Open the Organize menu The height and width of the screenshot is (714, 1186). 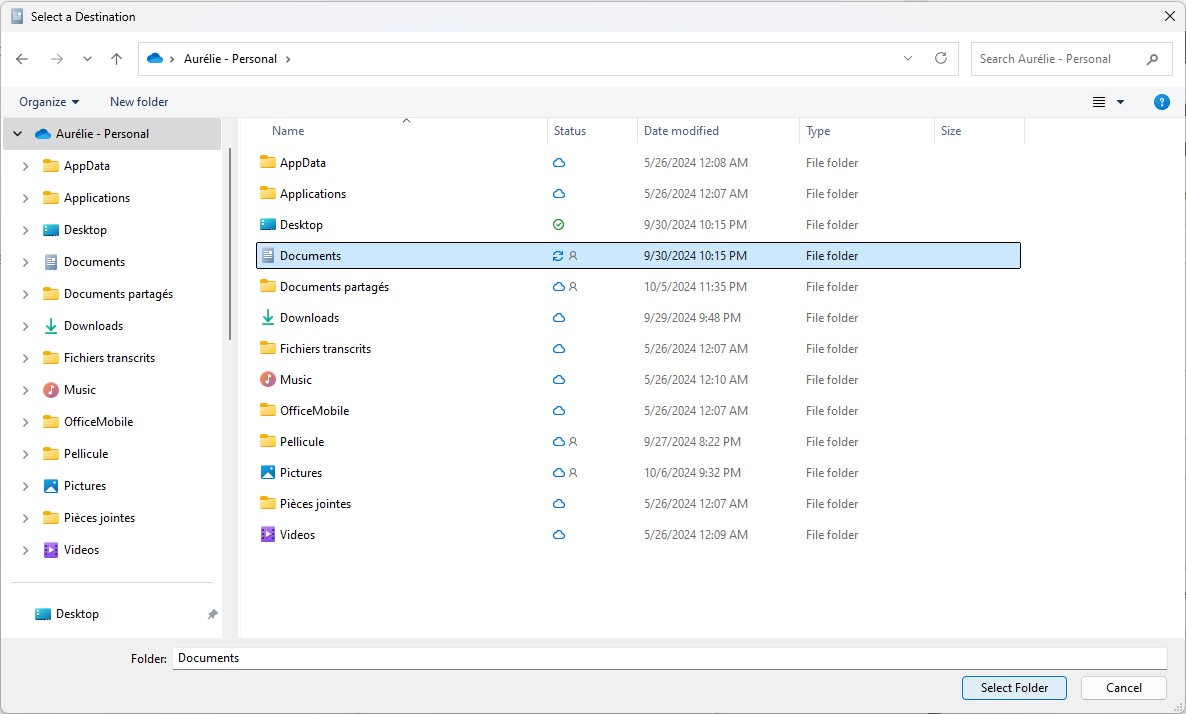49,102
